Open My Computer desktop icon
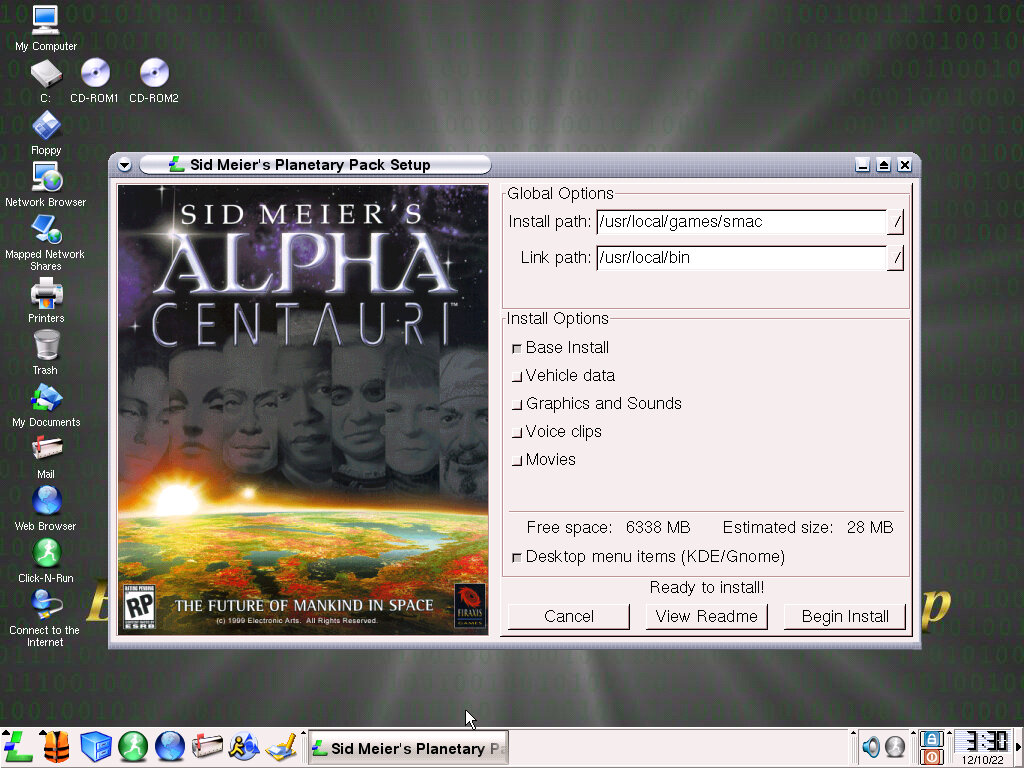The width and height of the screenshot is (1024, 768). click(x=45, y=20)
